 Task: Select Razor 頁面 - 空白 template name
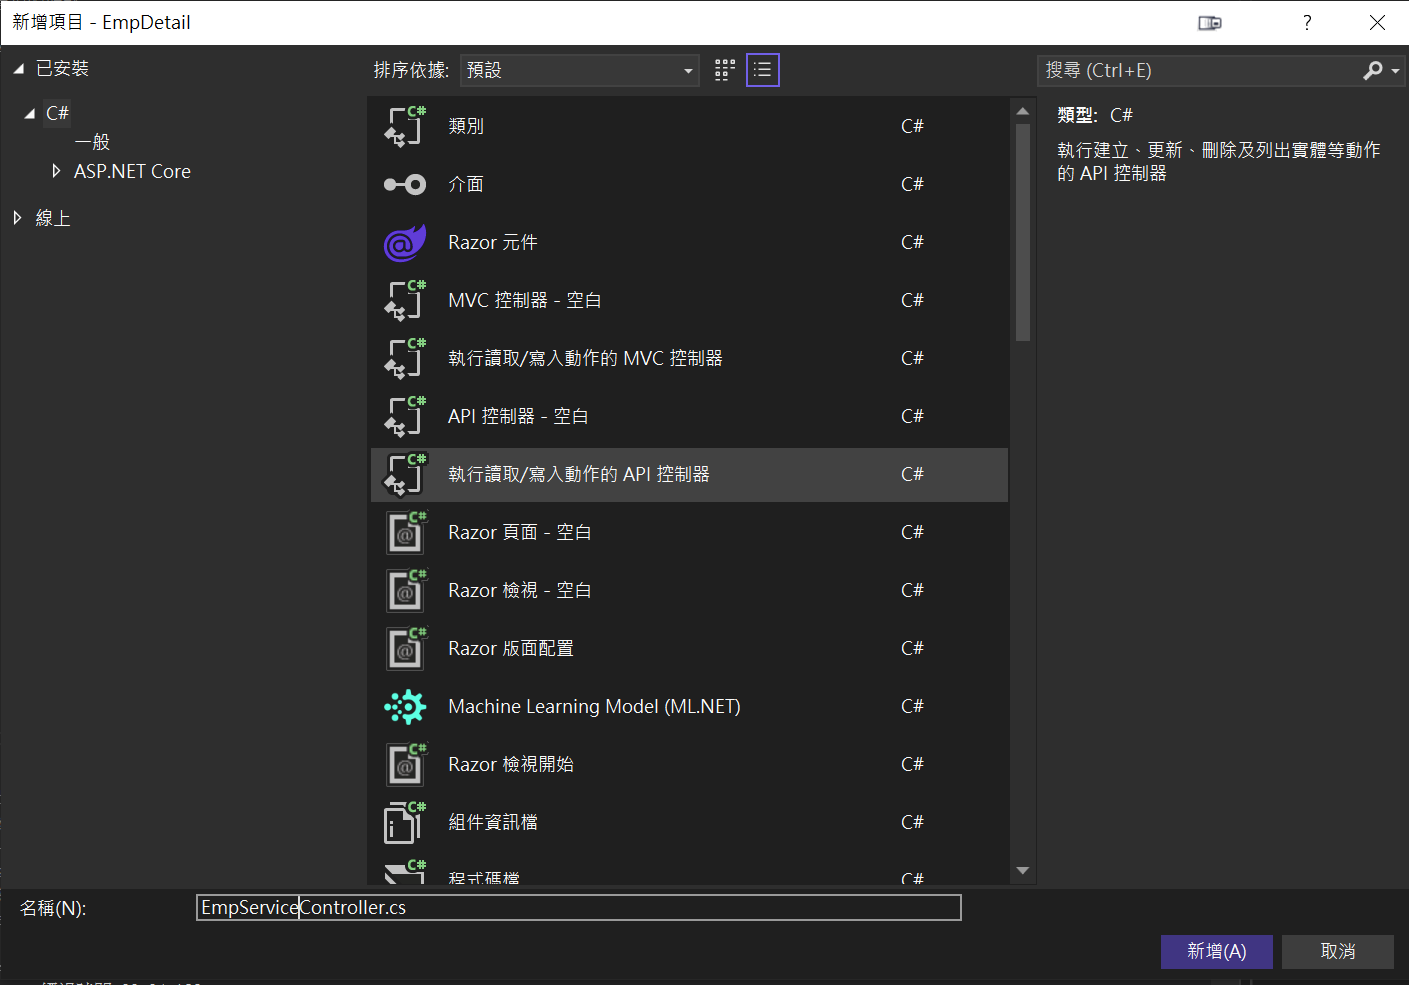[x=520, y=532]
